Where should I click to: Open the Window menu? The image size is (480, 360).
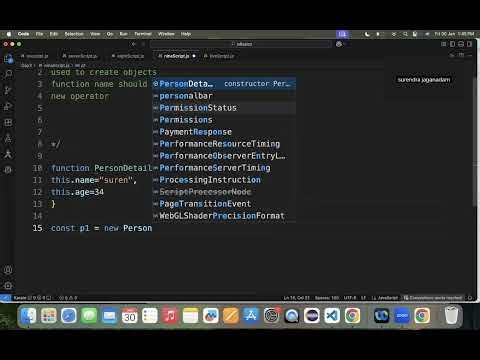tap(166, 34)
